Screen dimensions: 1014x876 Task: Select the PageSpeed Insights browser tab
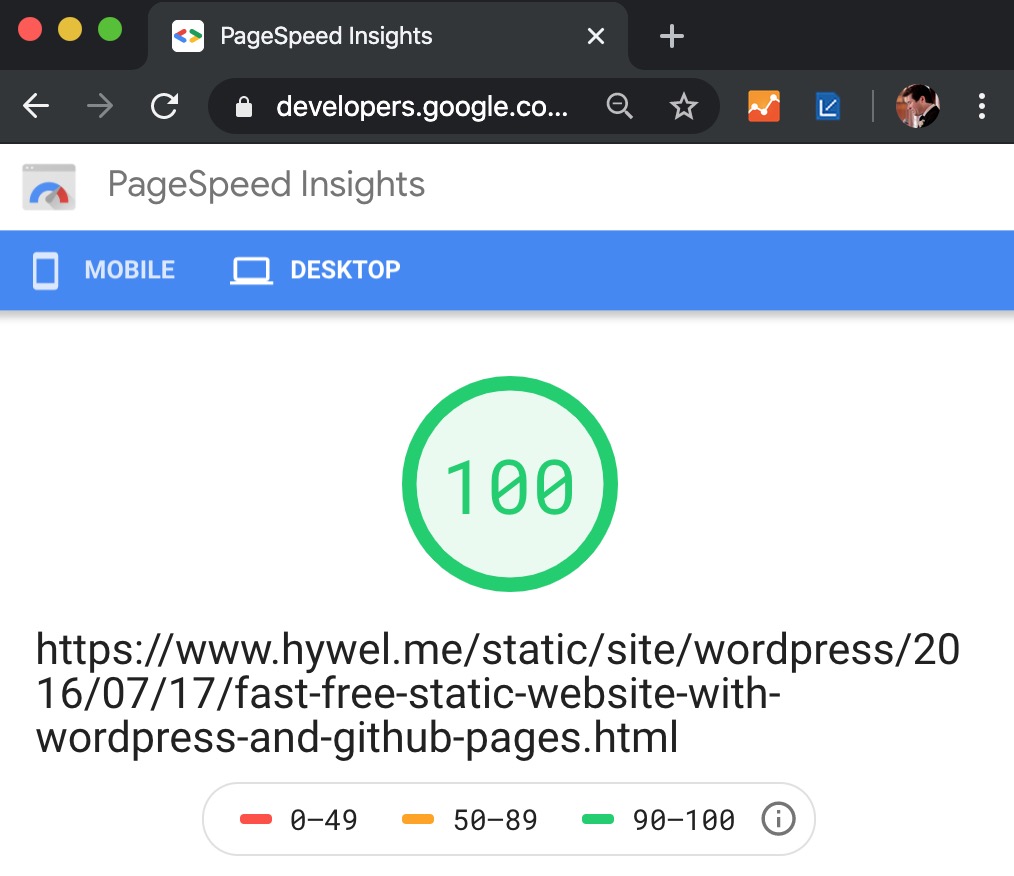click(x=388, y=36)
